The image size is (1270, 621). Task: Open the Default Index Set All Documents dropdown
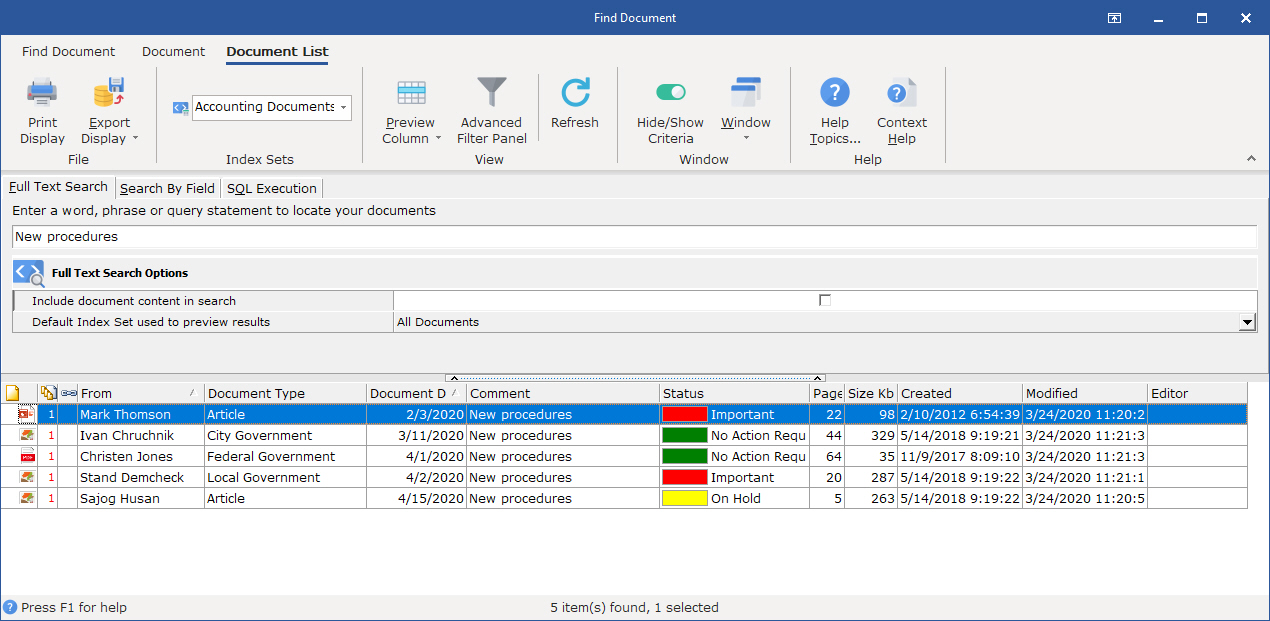(x=1247, y=322)
